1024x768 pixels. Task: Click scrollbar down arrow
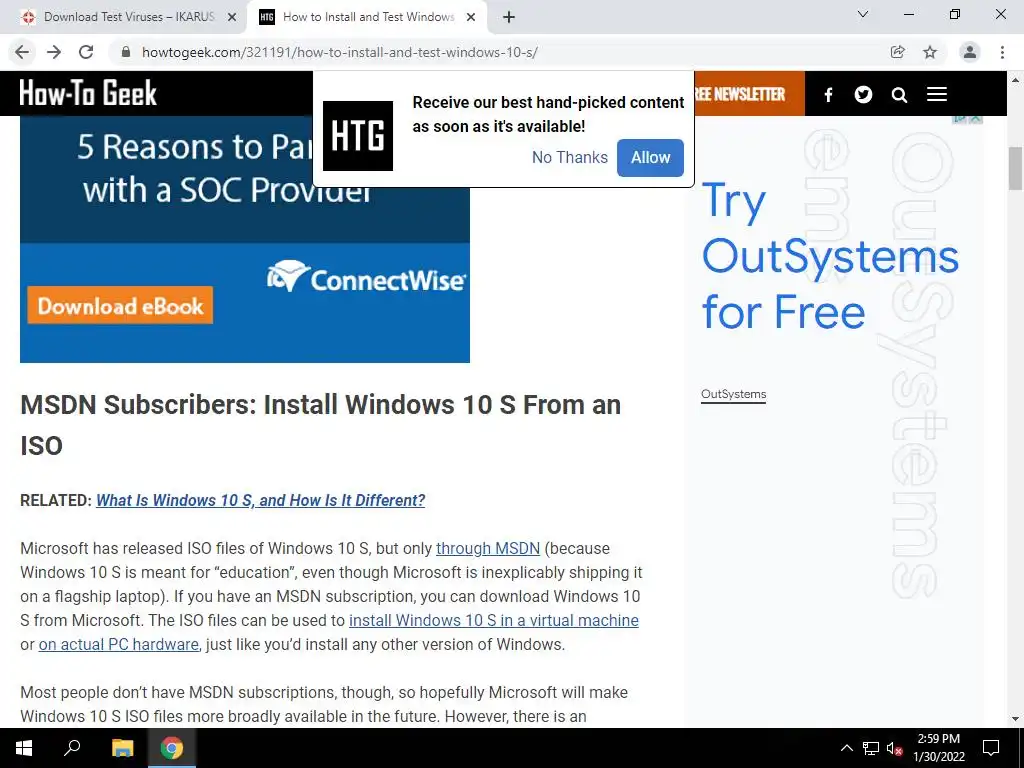[1015, 719]
